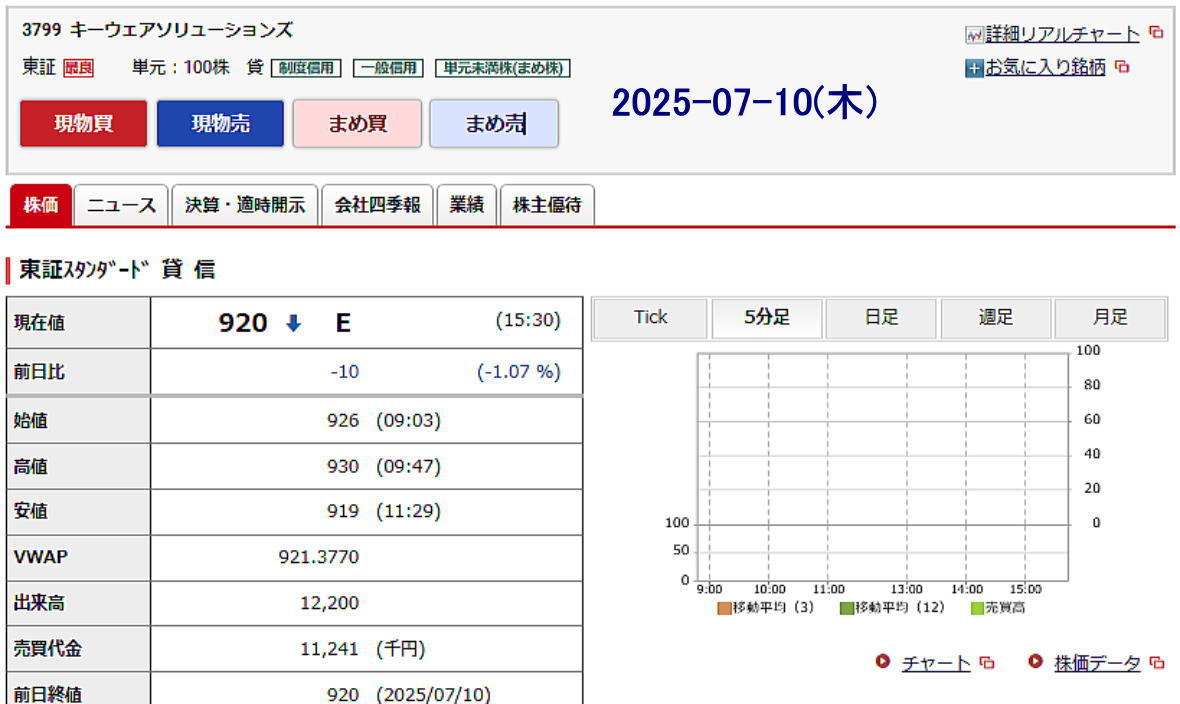
Task: Click the time stamp (15:30)
Action: tap(528, 321)
